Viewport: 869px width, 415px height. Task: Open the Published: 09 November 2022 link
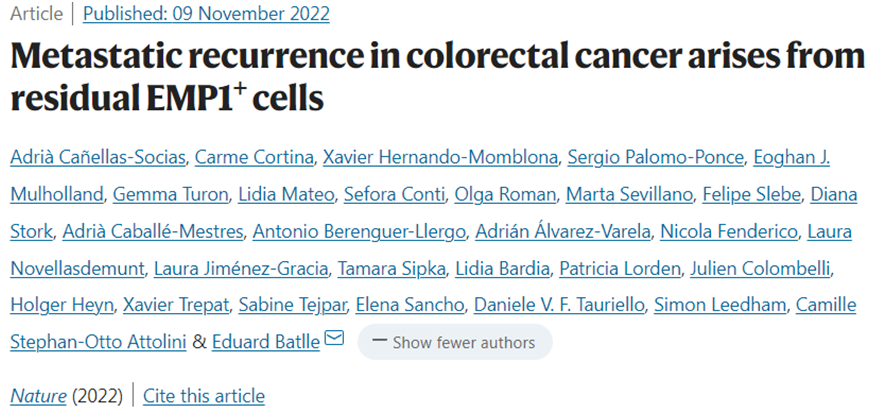[206, 13]
